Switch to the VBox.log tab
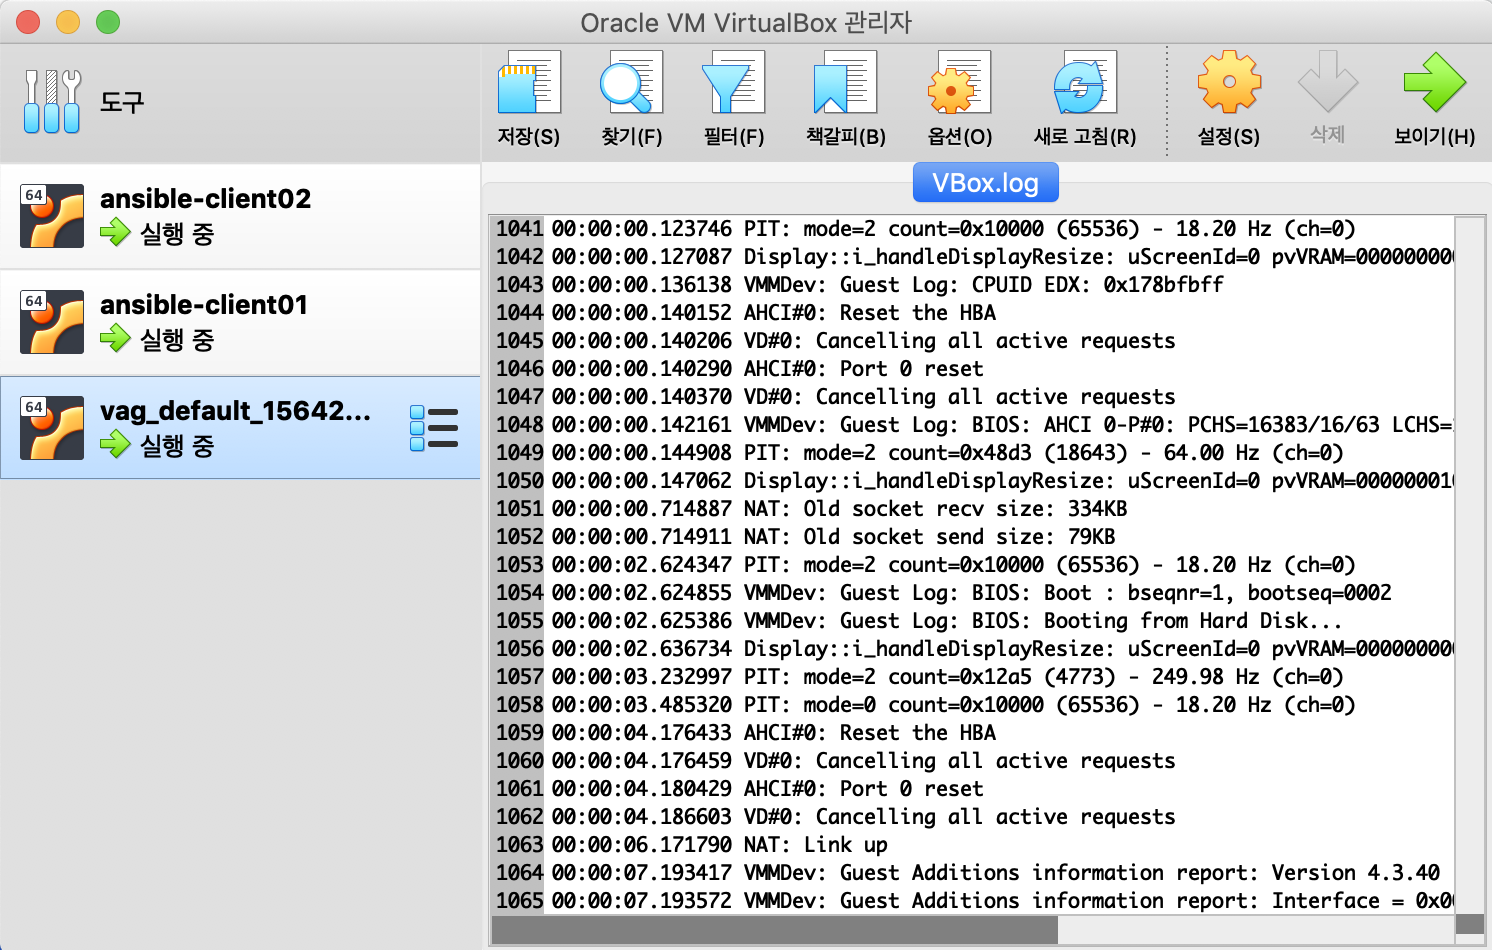This screenshot has height=950, width=1492. click(x=986, y=183)
